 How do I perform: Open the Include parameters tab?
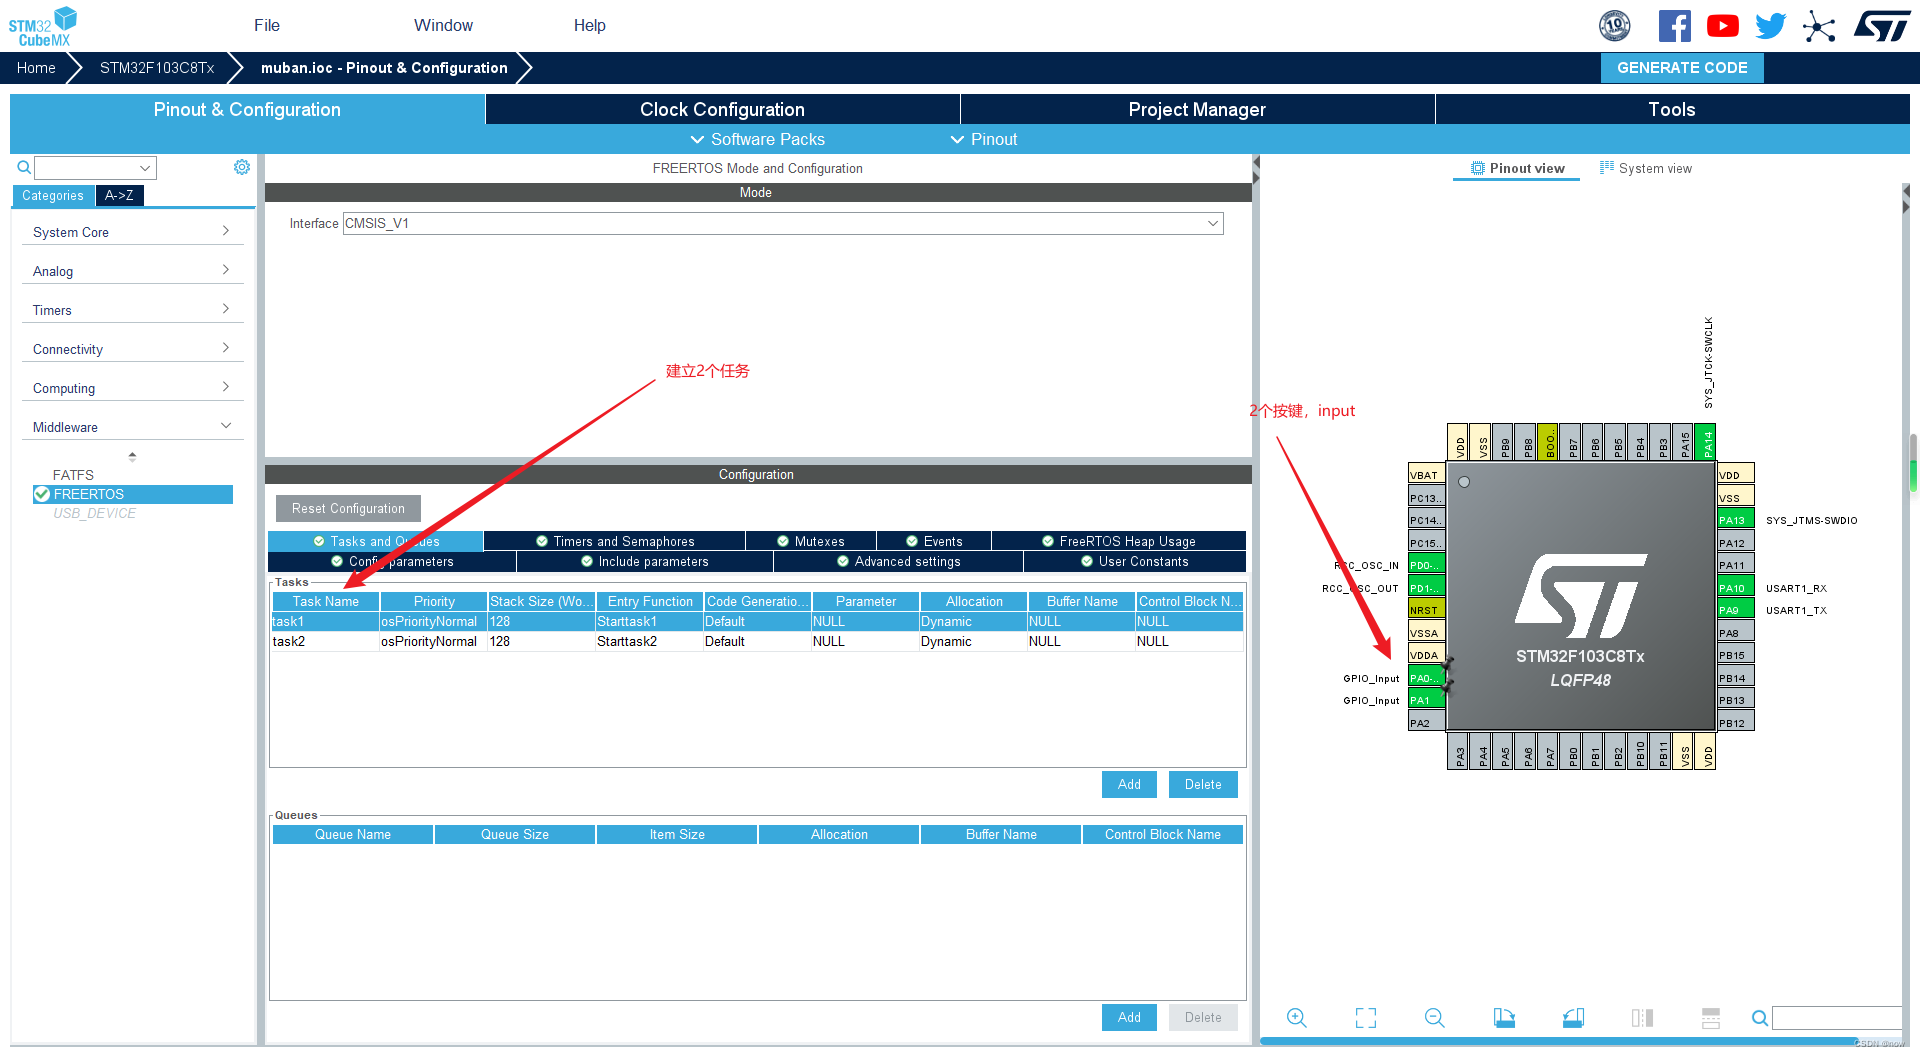point(645,561)
